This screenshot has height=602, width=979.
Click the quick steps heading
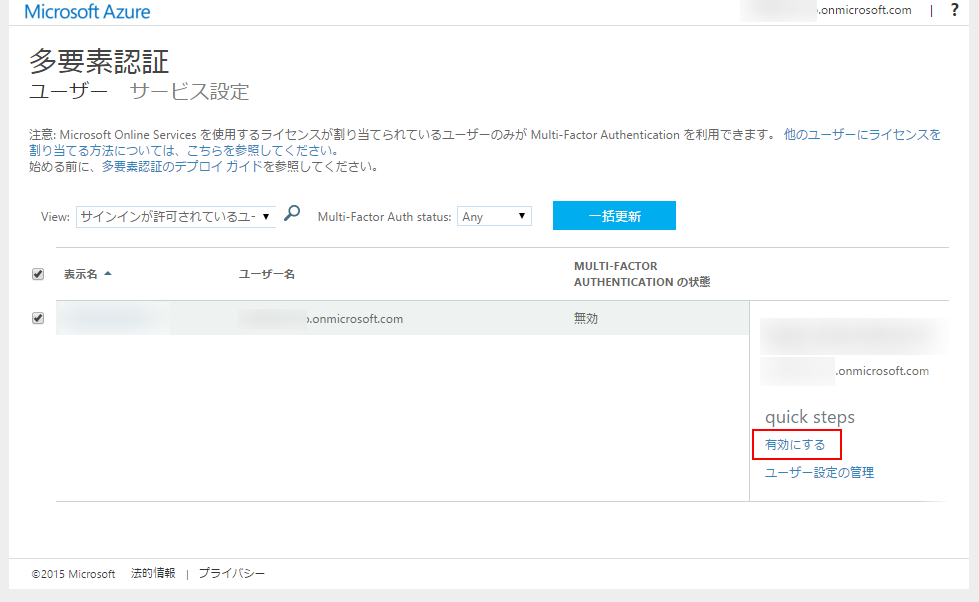(810, 417)
